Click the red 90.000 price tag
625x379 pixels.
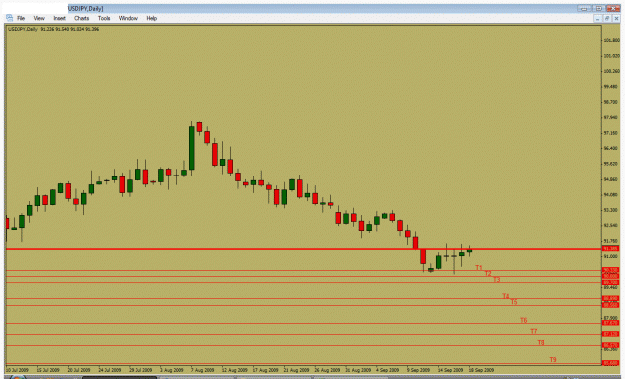(x=610, y=276)
